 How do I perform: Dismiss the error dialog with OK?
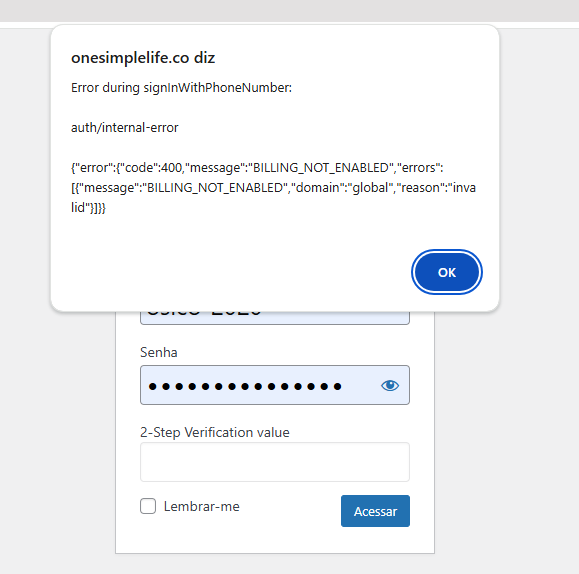point(446,272)
